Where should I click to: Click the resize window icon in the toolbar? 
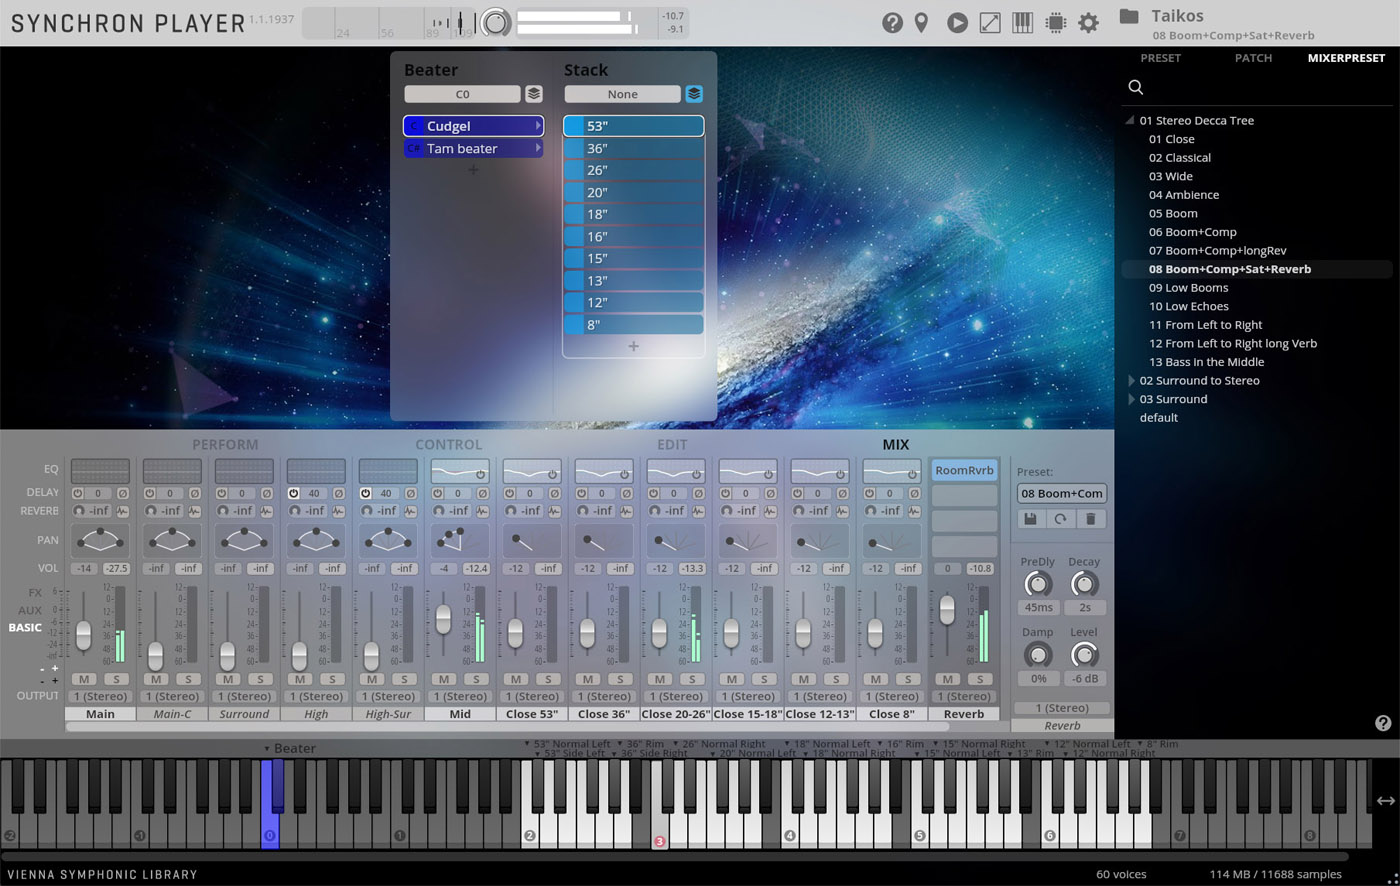point(988,22)
